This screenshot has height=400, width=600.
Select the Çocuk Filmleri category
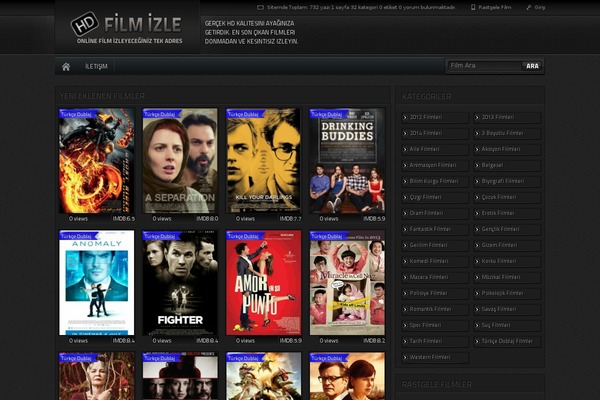(507, 197)
